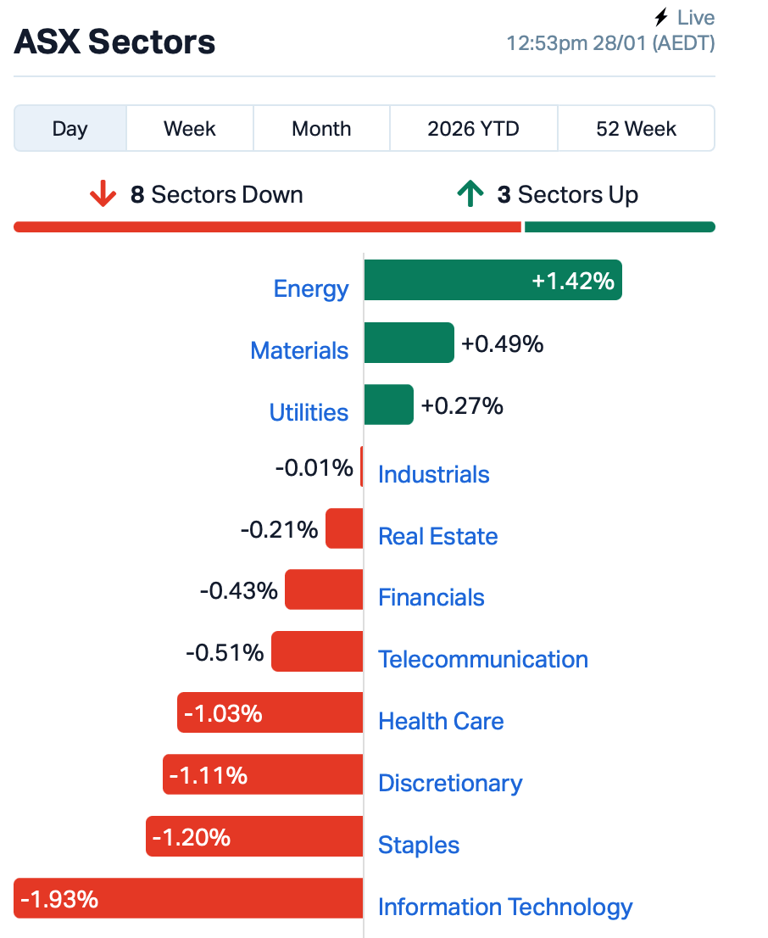Select the Industrials sector

[432, 474]
